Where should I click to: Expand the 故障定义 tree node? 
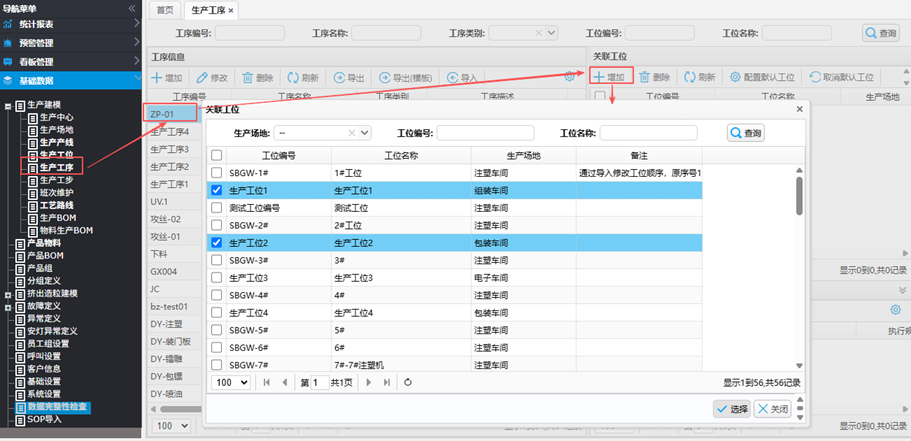pyautogui.click(x=8, y=307)
